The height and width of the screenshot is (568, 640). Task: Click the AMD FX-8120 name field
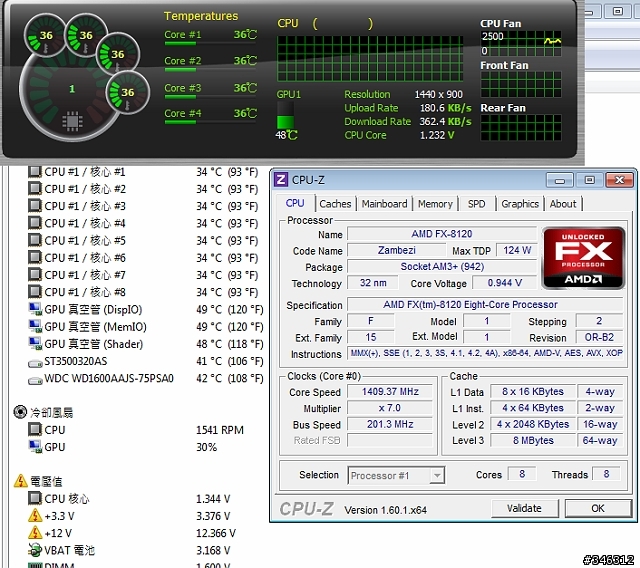[442, 234]
